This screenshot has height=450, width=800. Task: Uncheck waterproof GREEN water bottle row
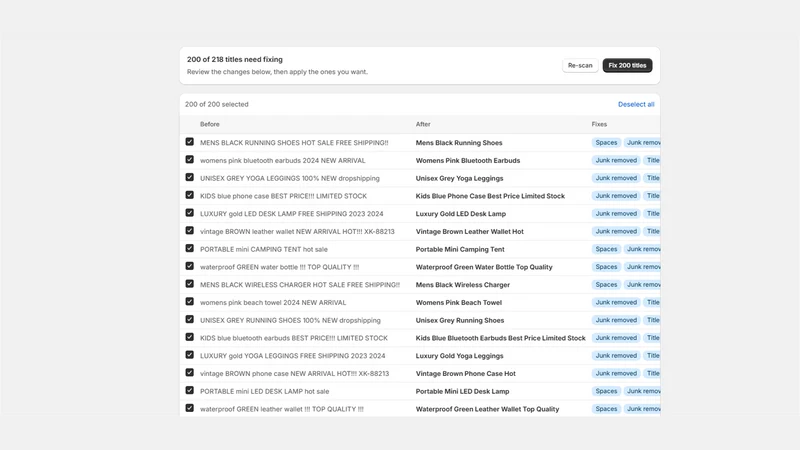(190, 266)
